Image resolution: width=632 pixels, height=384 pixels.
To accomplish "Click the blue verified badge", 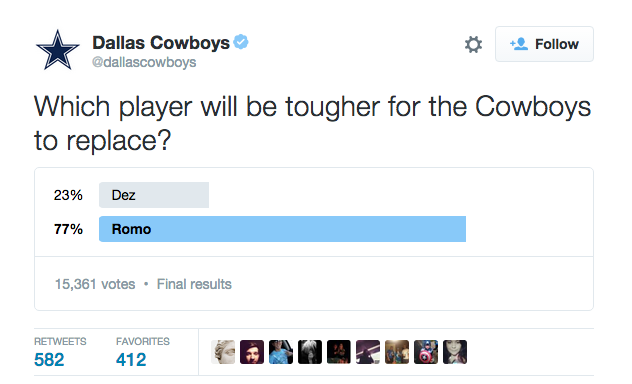I will [x=241, y=42].
